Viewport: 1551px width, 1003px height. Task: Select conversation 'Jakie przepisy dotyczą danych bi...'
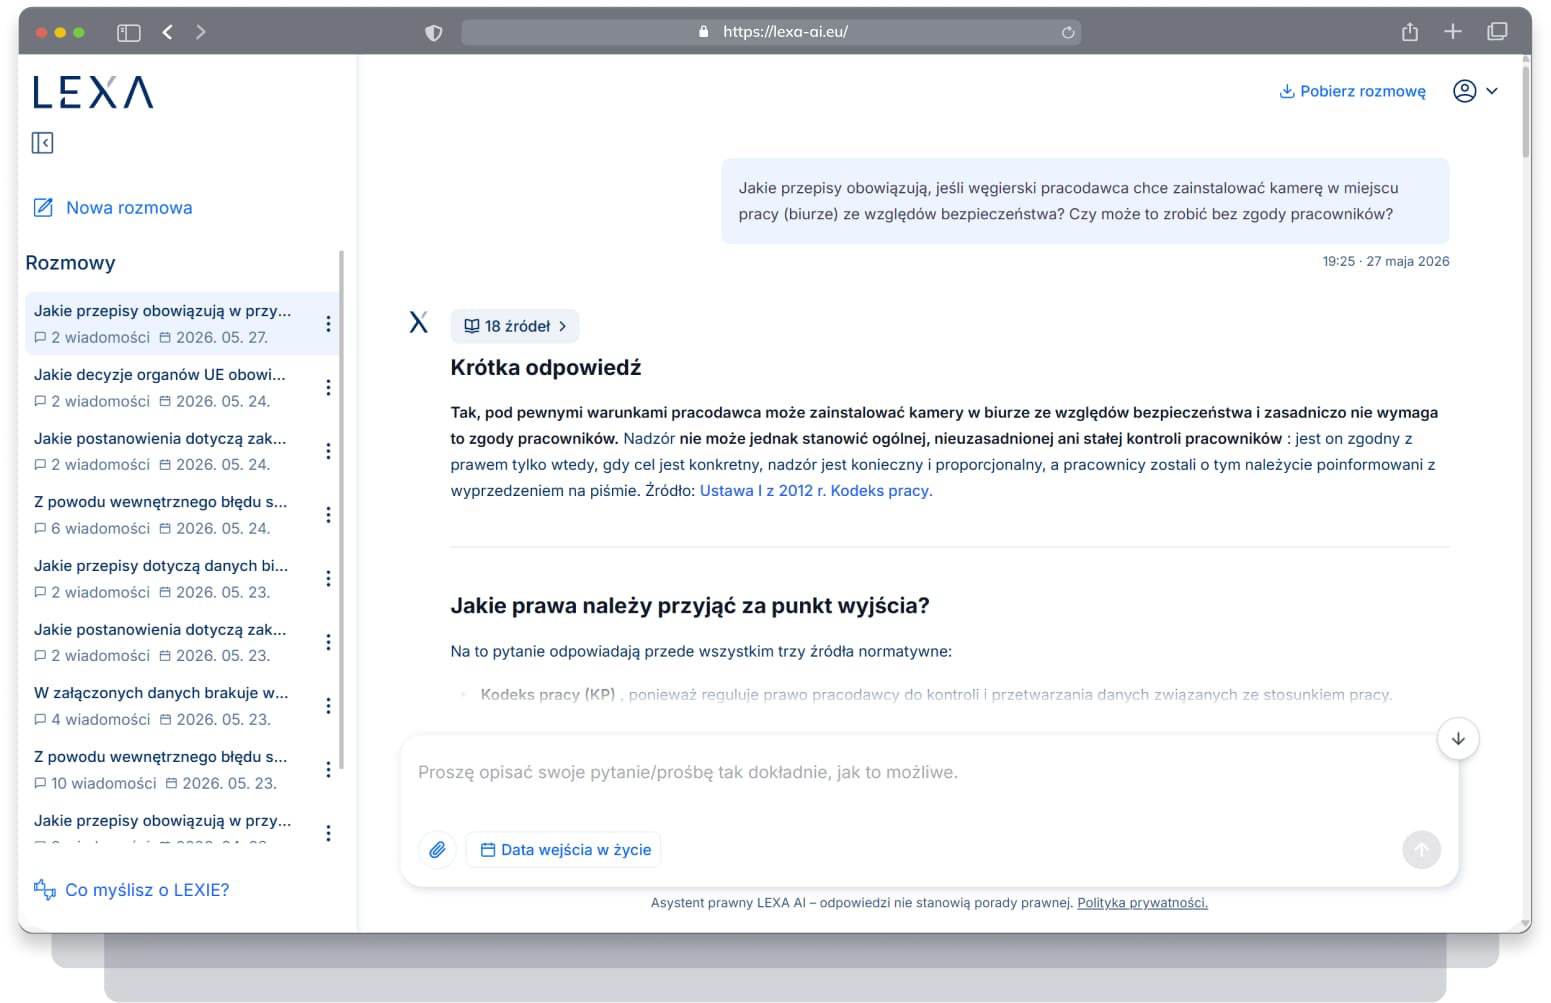point(181,579)
